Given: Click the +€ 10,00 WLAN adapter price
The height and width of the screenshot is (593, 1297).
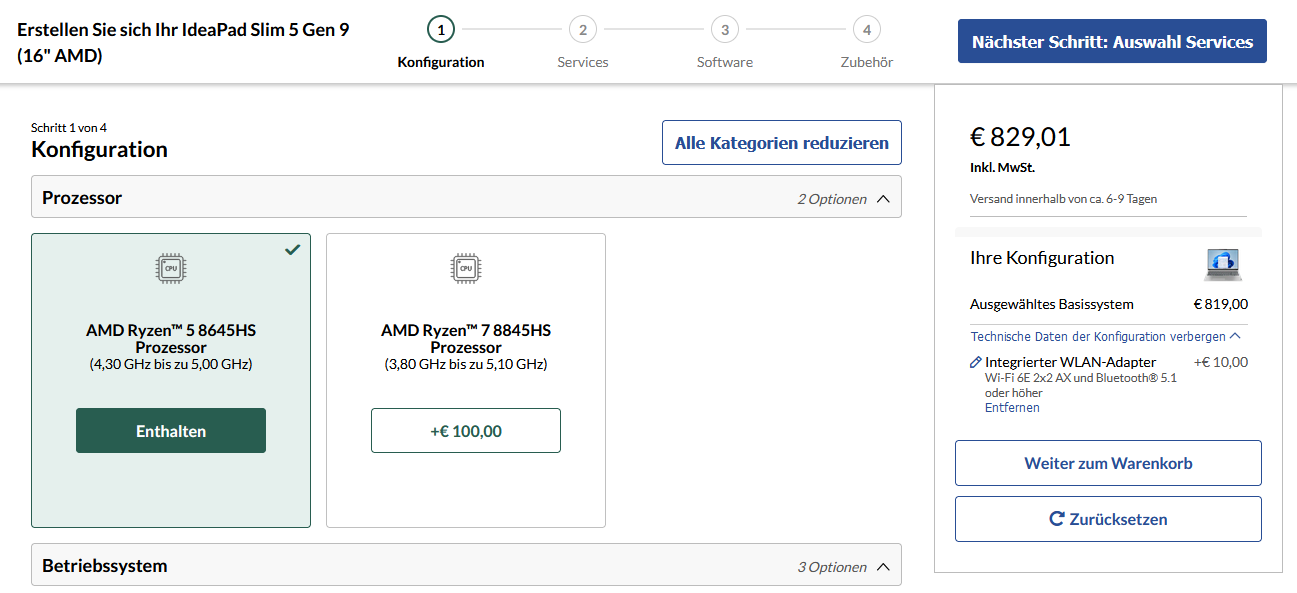Looking at the screenshot, I should (1221, 362).
